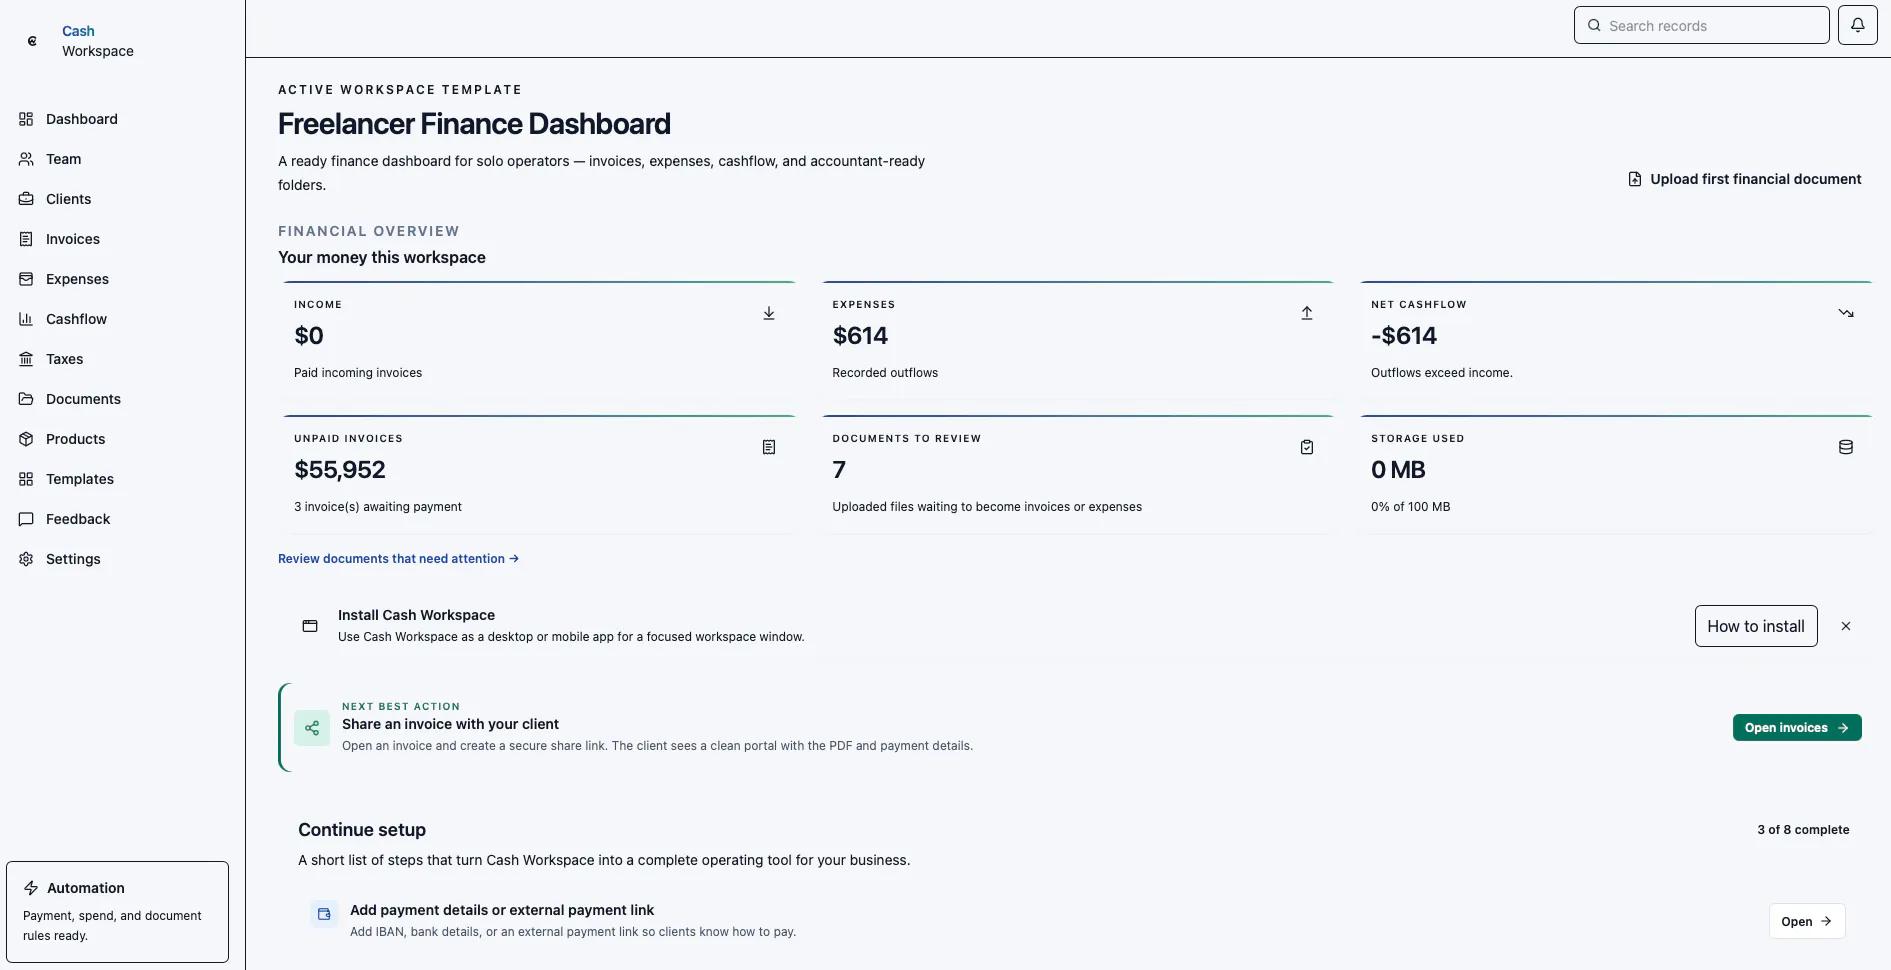Viewport: 1891px width, 970px height.
Task: Click the Cash Workspace logo icon
Action: (32, 41)
